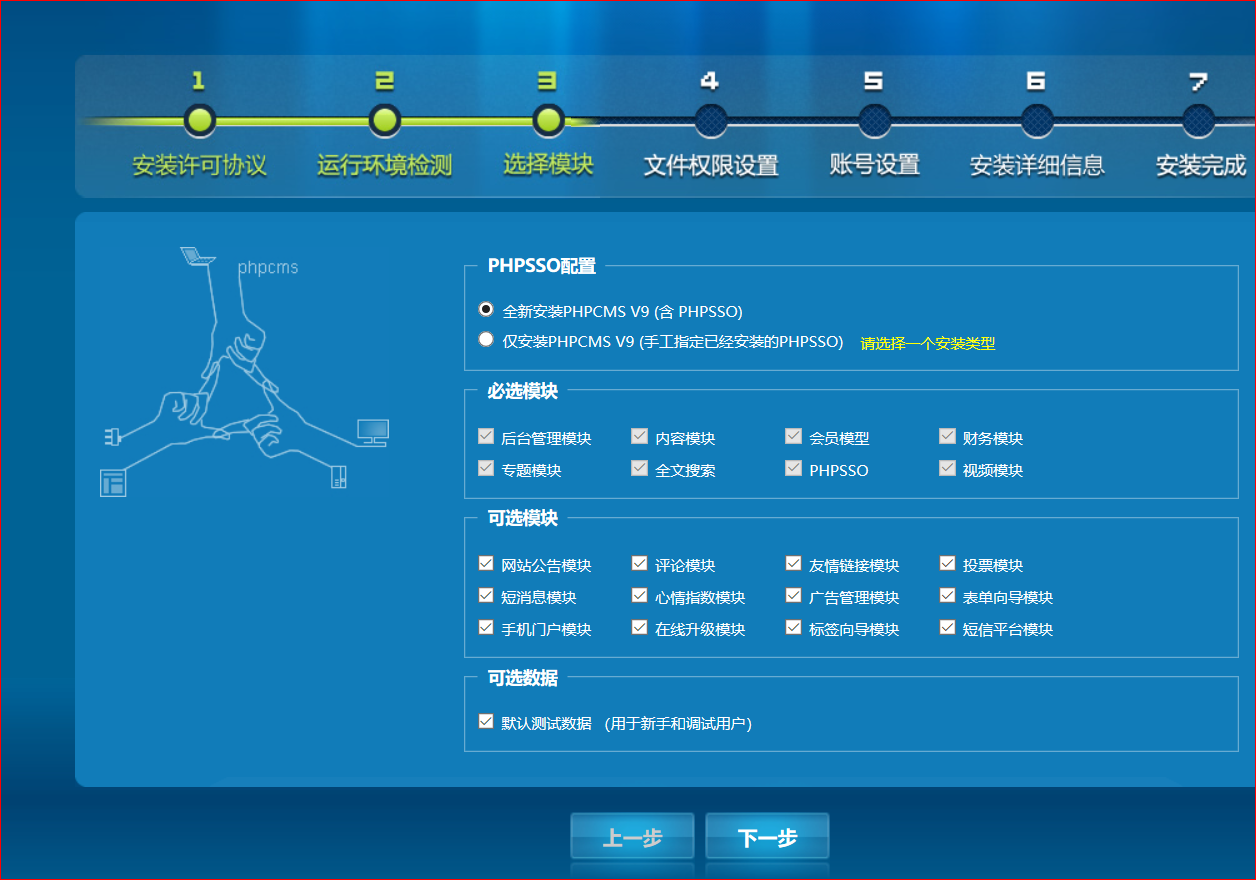Click the step 6 install details circle

[x=1037, y=121]
